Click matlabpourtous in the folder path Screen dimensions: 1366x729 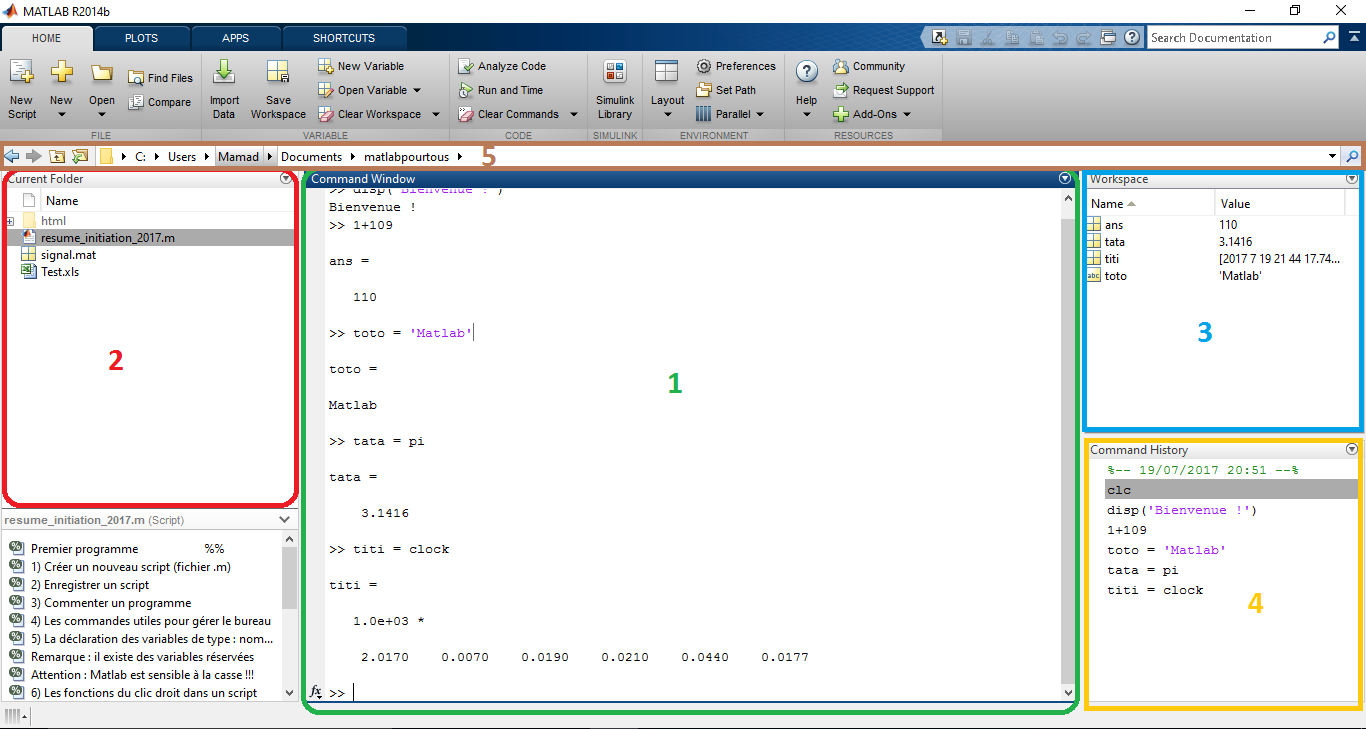pyautogui.click(x=407, y=157)
